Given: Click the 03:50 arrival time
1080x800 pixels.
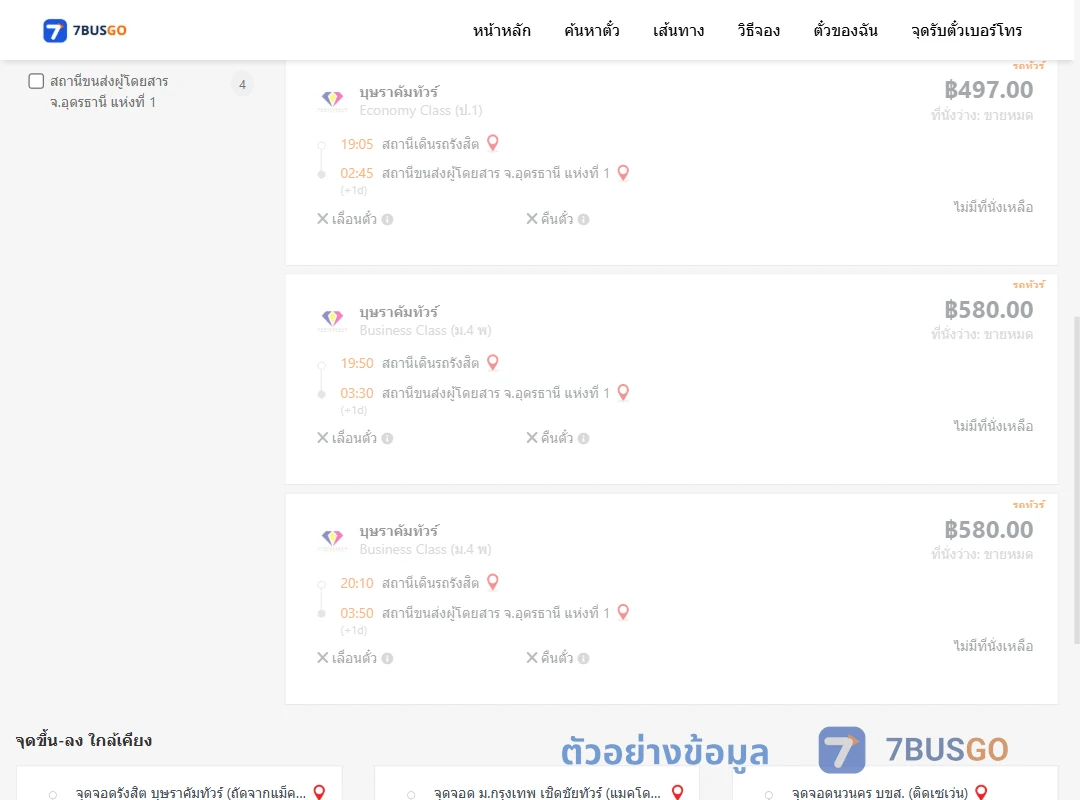Looking at the screenshot, I should (357, 613).
